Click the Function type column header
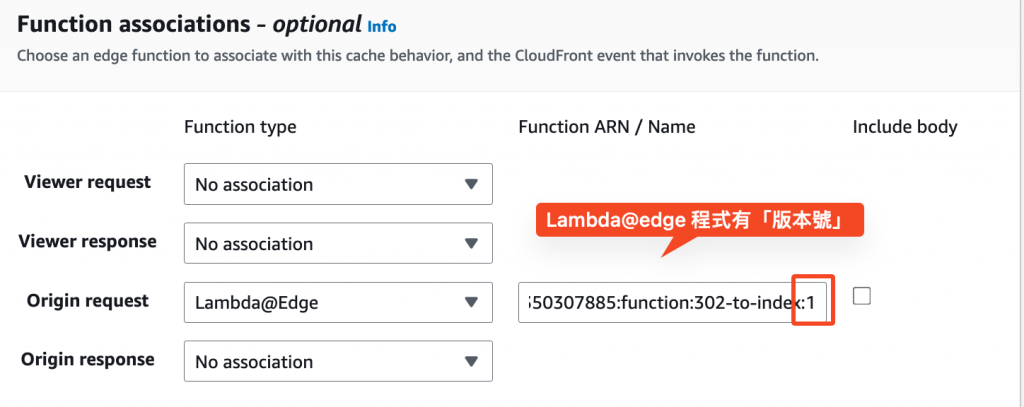This screenshot has height=407, width=1024. [x=240, y=127]
